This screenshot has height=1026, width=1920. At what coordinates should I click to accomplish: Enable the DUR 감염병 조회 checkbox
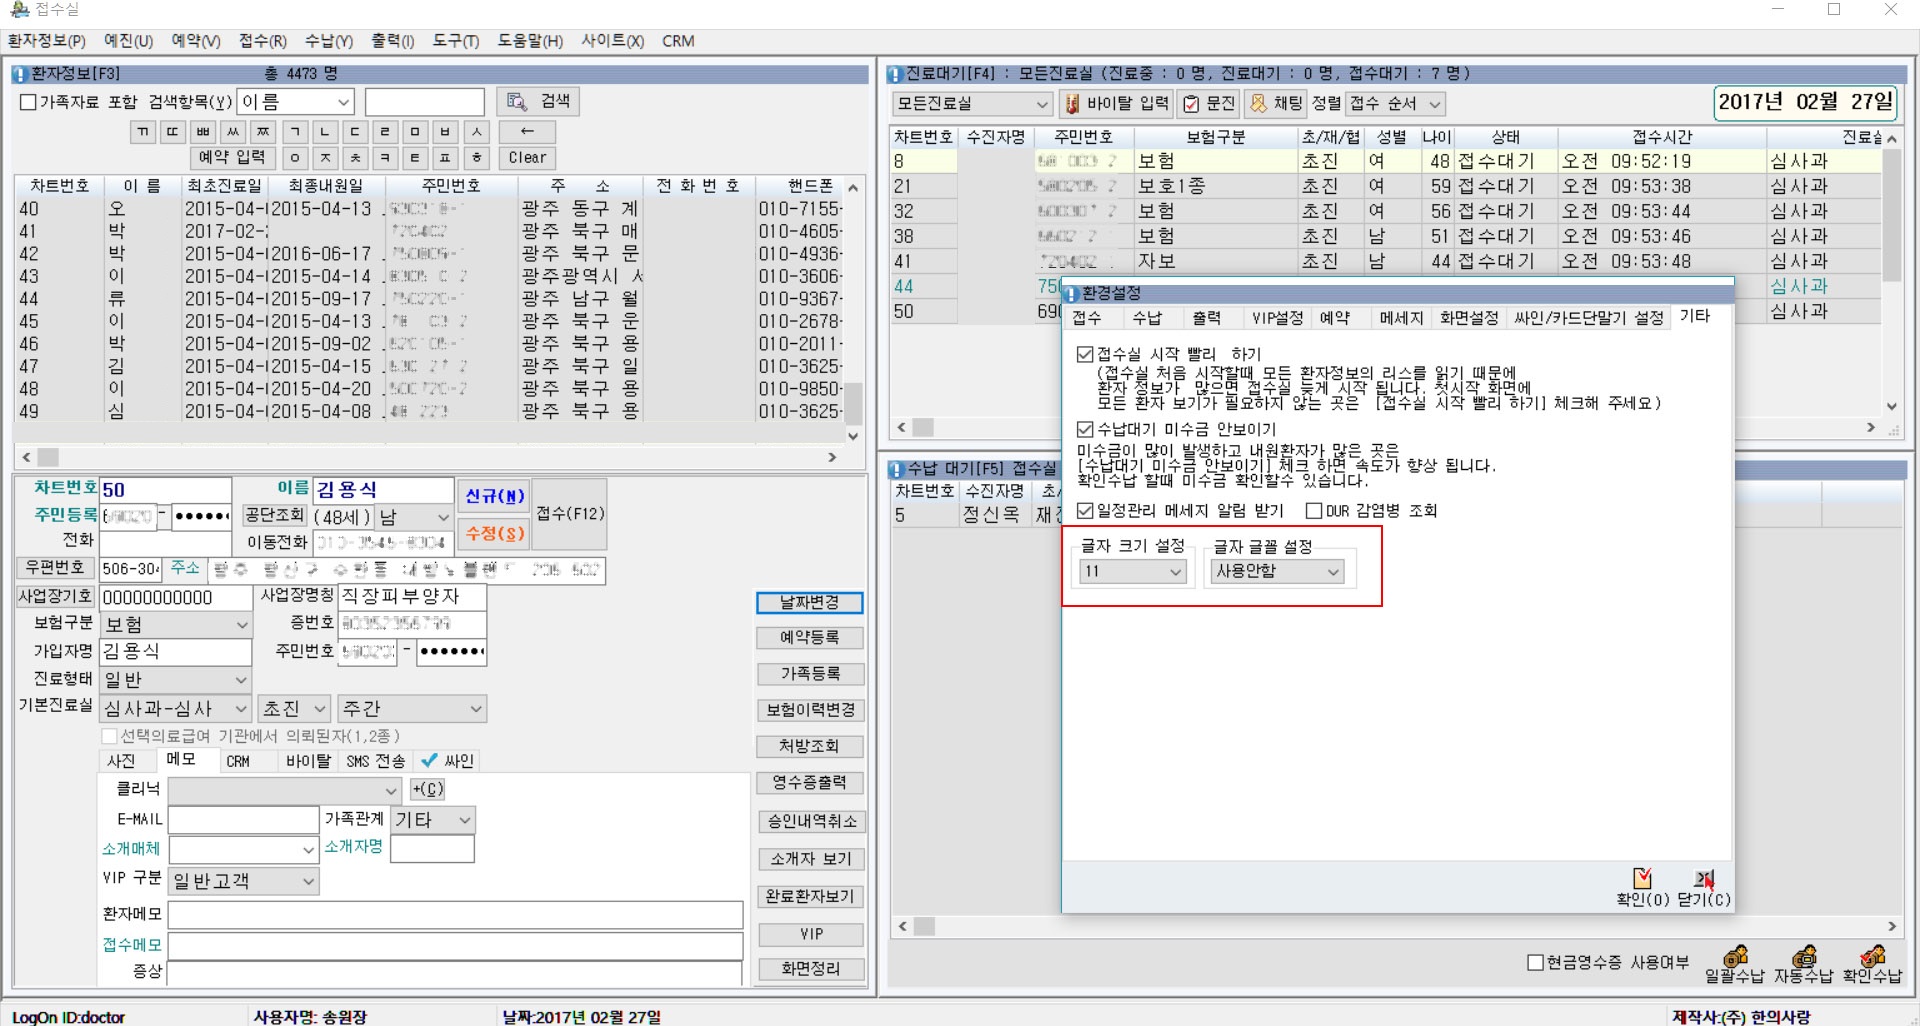coord(1314,511)
